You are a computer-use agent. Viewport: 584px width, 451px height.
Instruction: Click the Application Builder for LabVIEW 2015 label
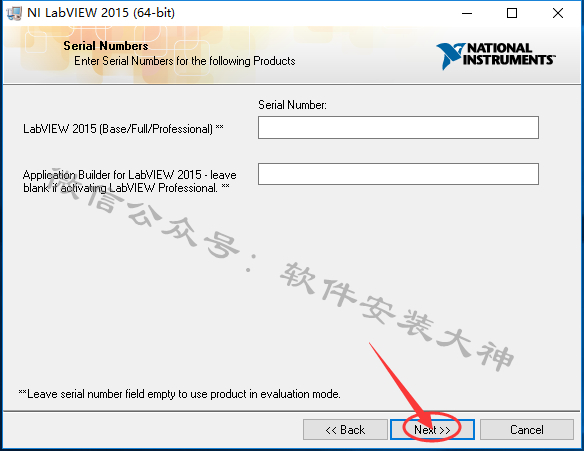130,181
